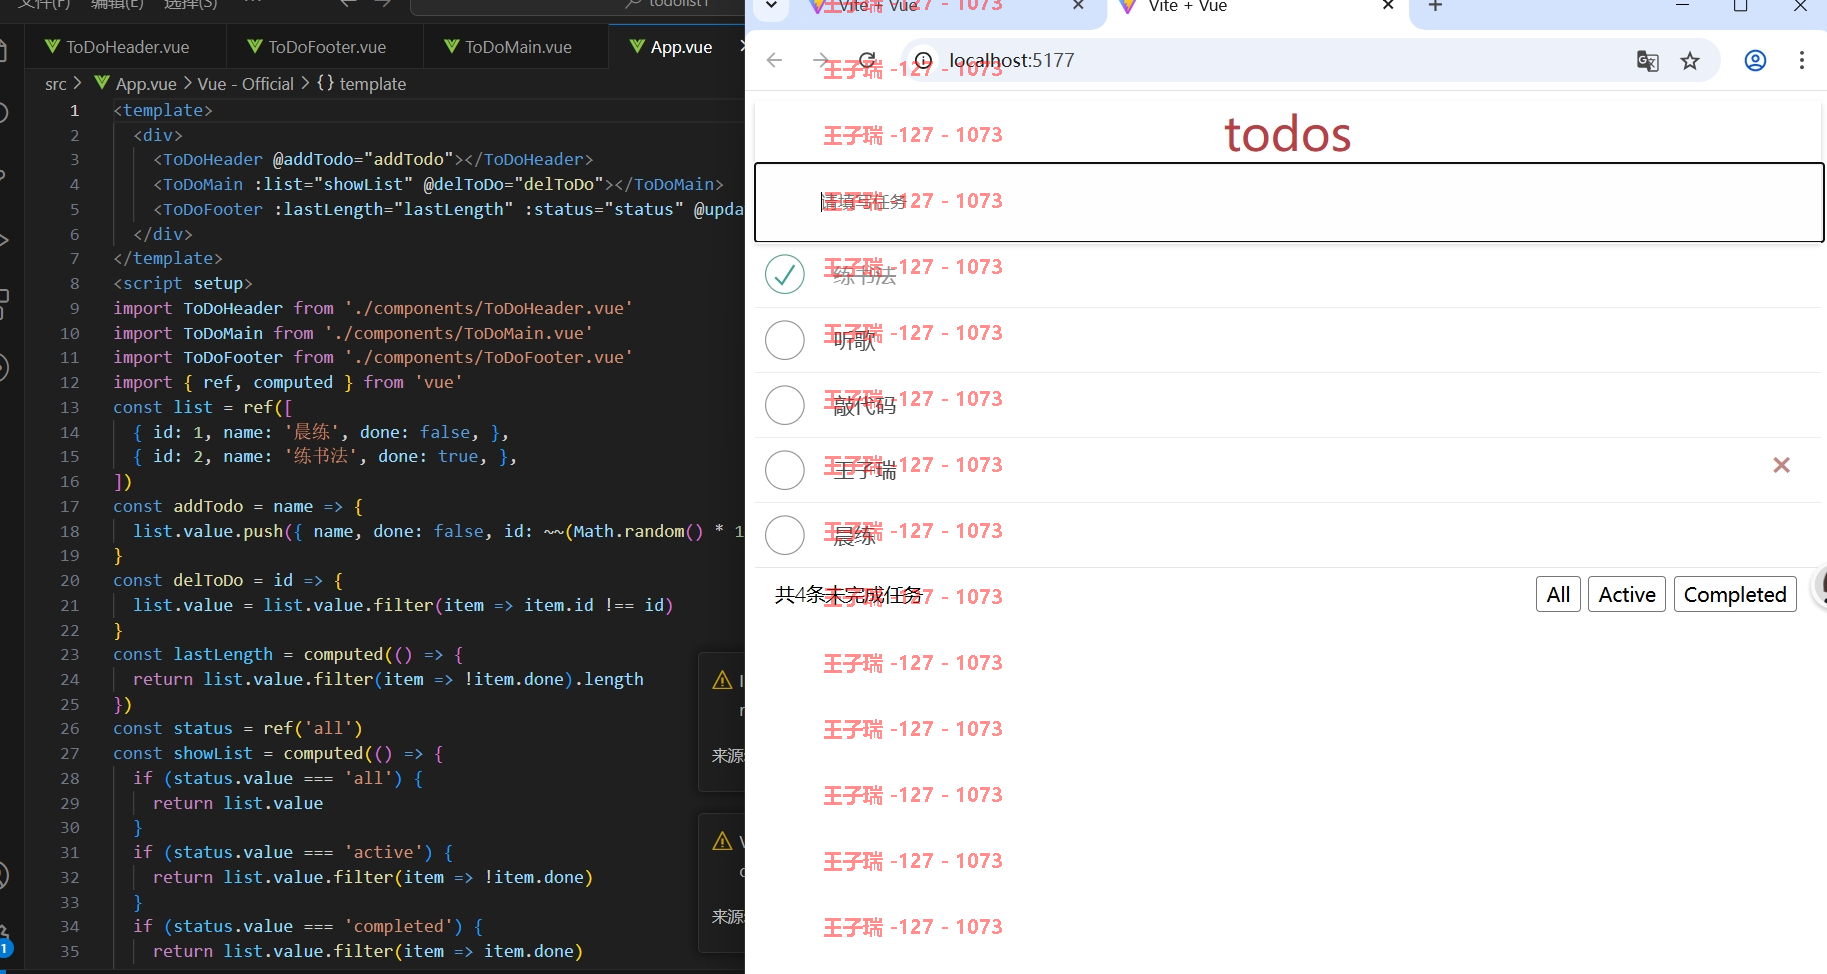Image resolution: width=1827 pixels, height=974 pixels.
Task: Open a new browser tab
Action: [1435, 7]
